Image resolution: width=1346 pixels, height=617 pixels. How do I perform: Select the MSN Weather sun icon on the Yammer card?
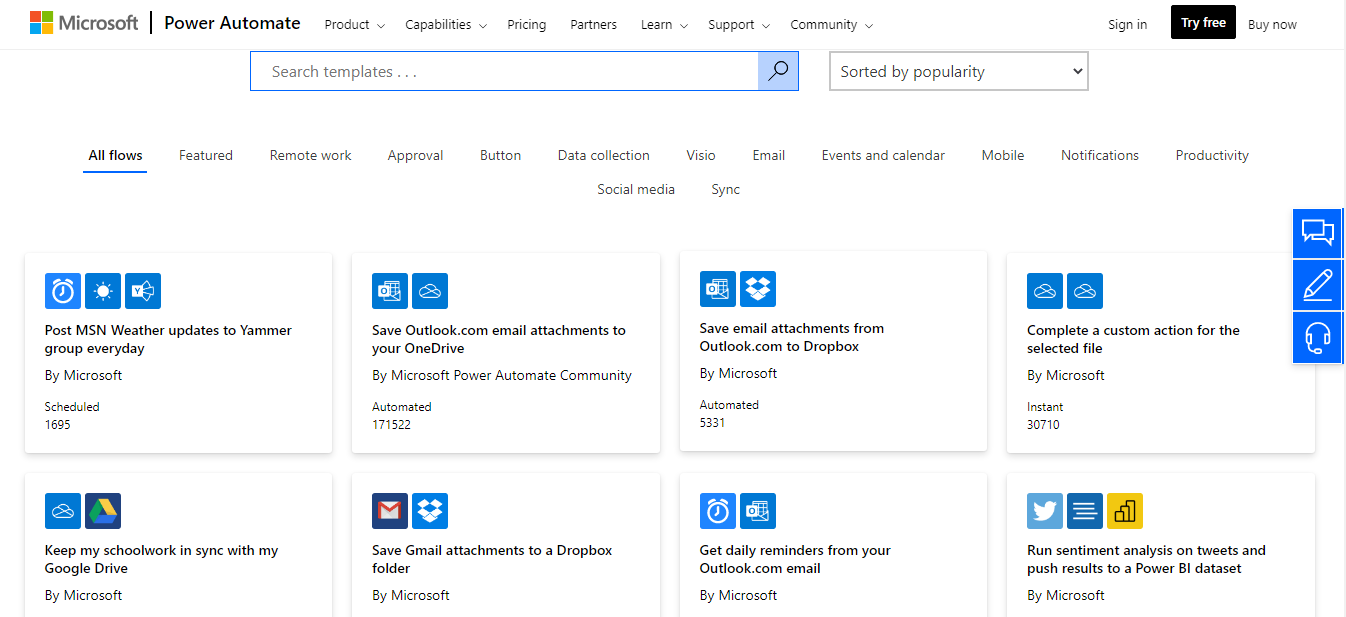coord(102,291)
